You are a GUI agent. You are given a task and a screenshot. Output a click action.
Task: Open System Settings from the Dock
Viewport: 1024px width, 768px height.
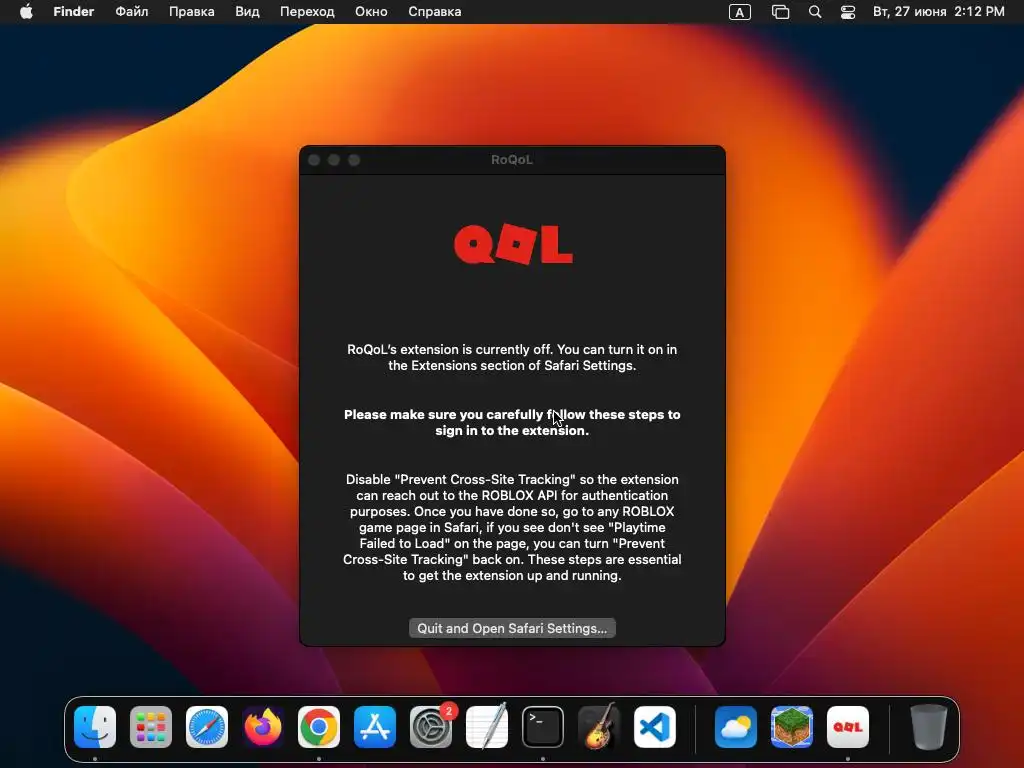(x=431, y=727)
